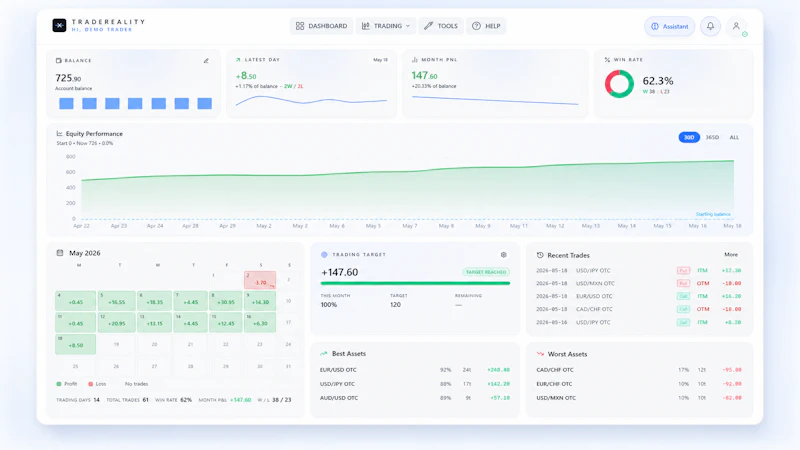The image size is (800, 450).
Task: Open More recent trades link
Action: tap(731, 255)
